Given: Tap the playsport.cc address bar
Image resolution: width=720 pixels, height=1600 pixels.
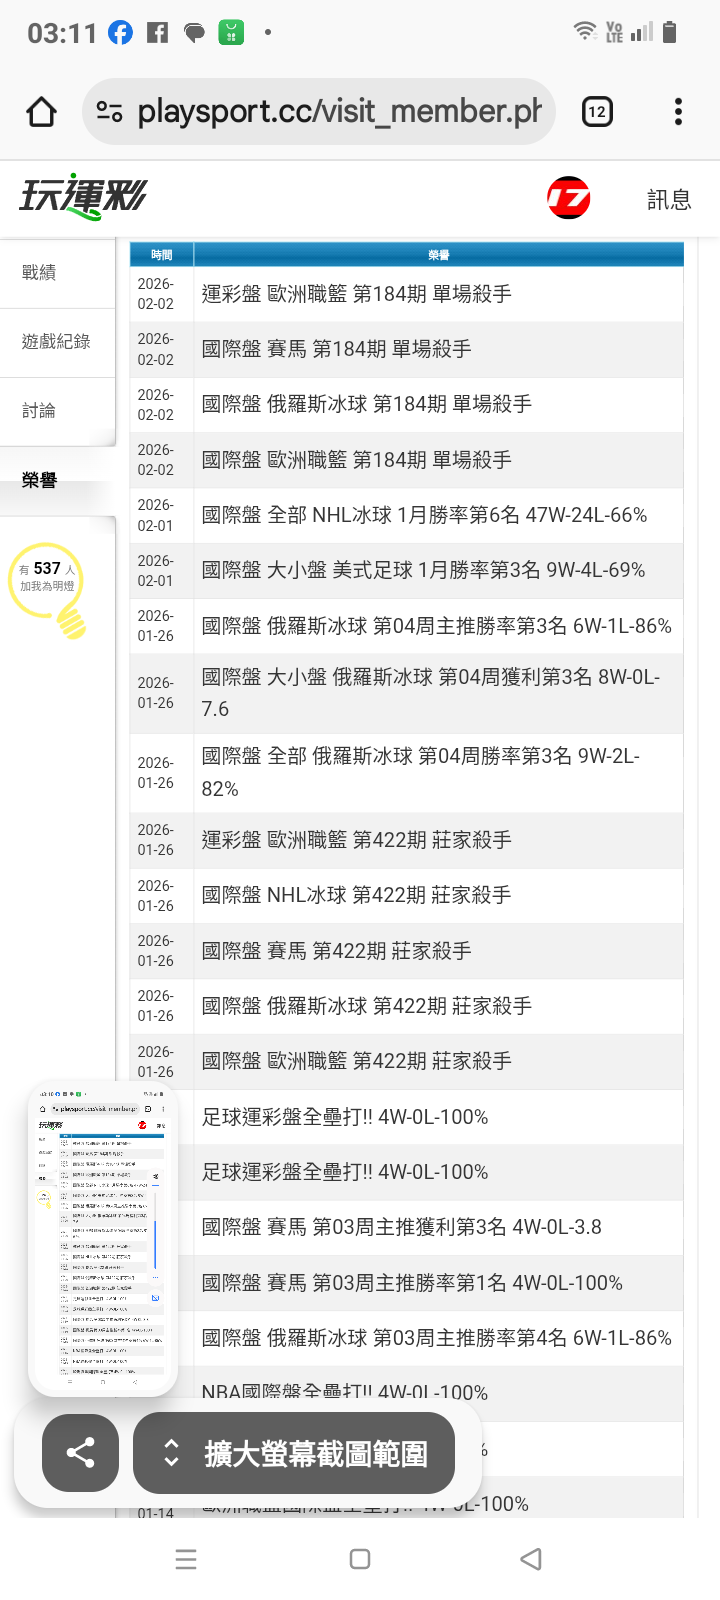Looking at the screenshot, I should pos(340,112).
